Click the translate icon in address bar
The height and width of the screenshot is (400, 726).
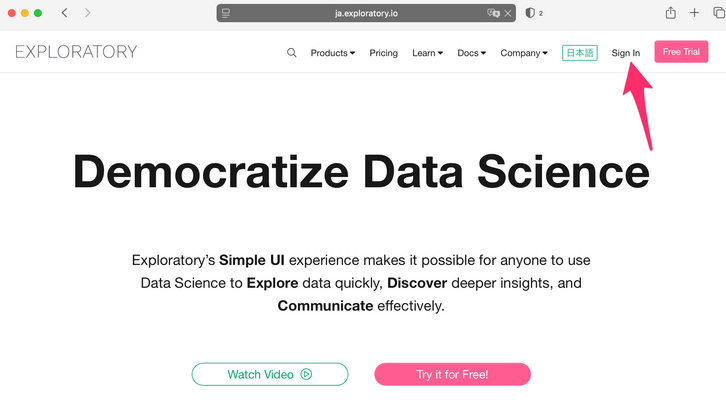tap(493, 13)
